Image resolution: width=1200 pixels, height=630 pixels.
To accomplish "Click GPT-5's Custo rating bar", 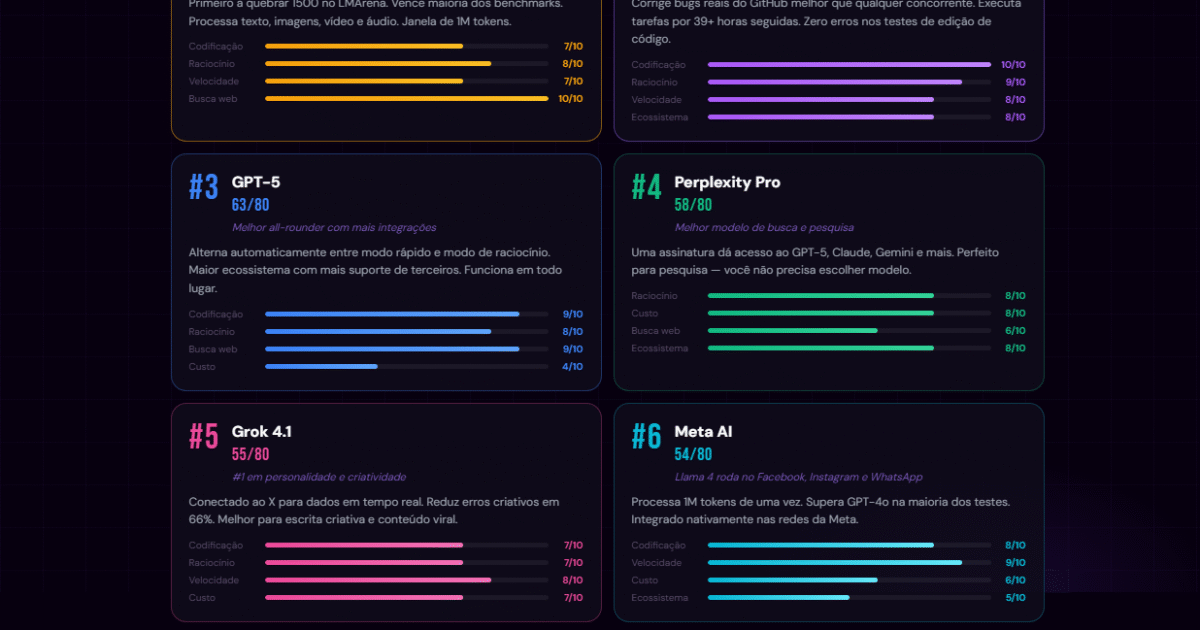I will tap(406, 367).
